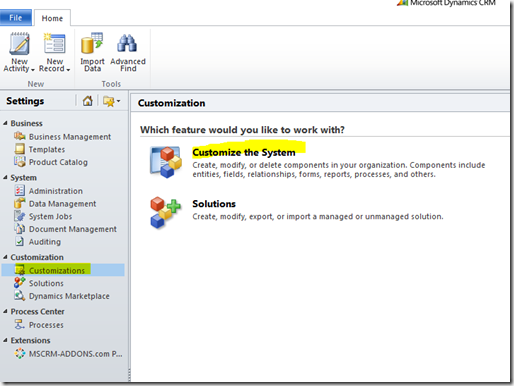Screen dimensions: 514x386
Task: Click the Product Catalog icon
Action: tap(20, 162)
